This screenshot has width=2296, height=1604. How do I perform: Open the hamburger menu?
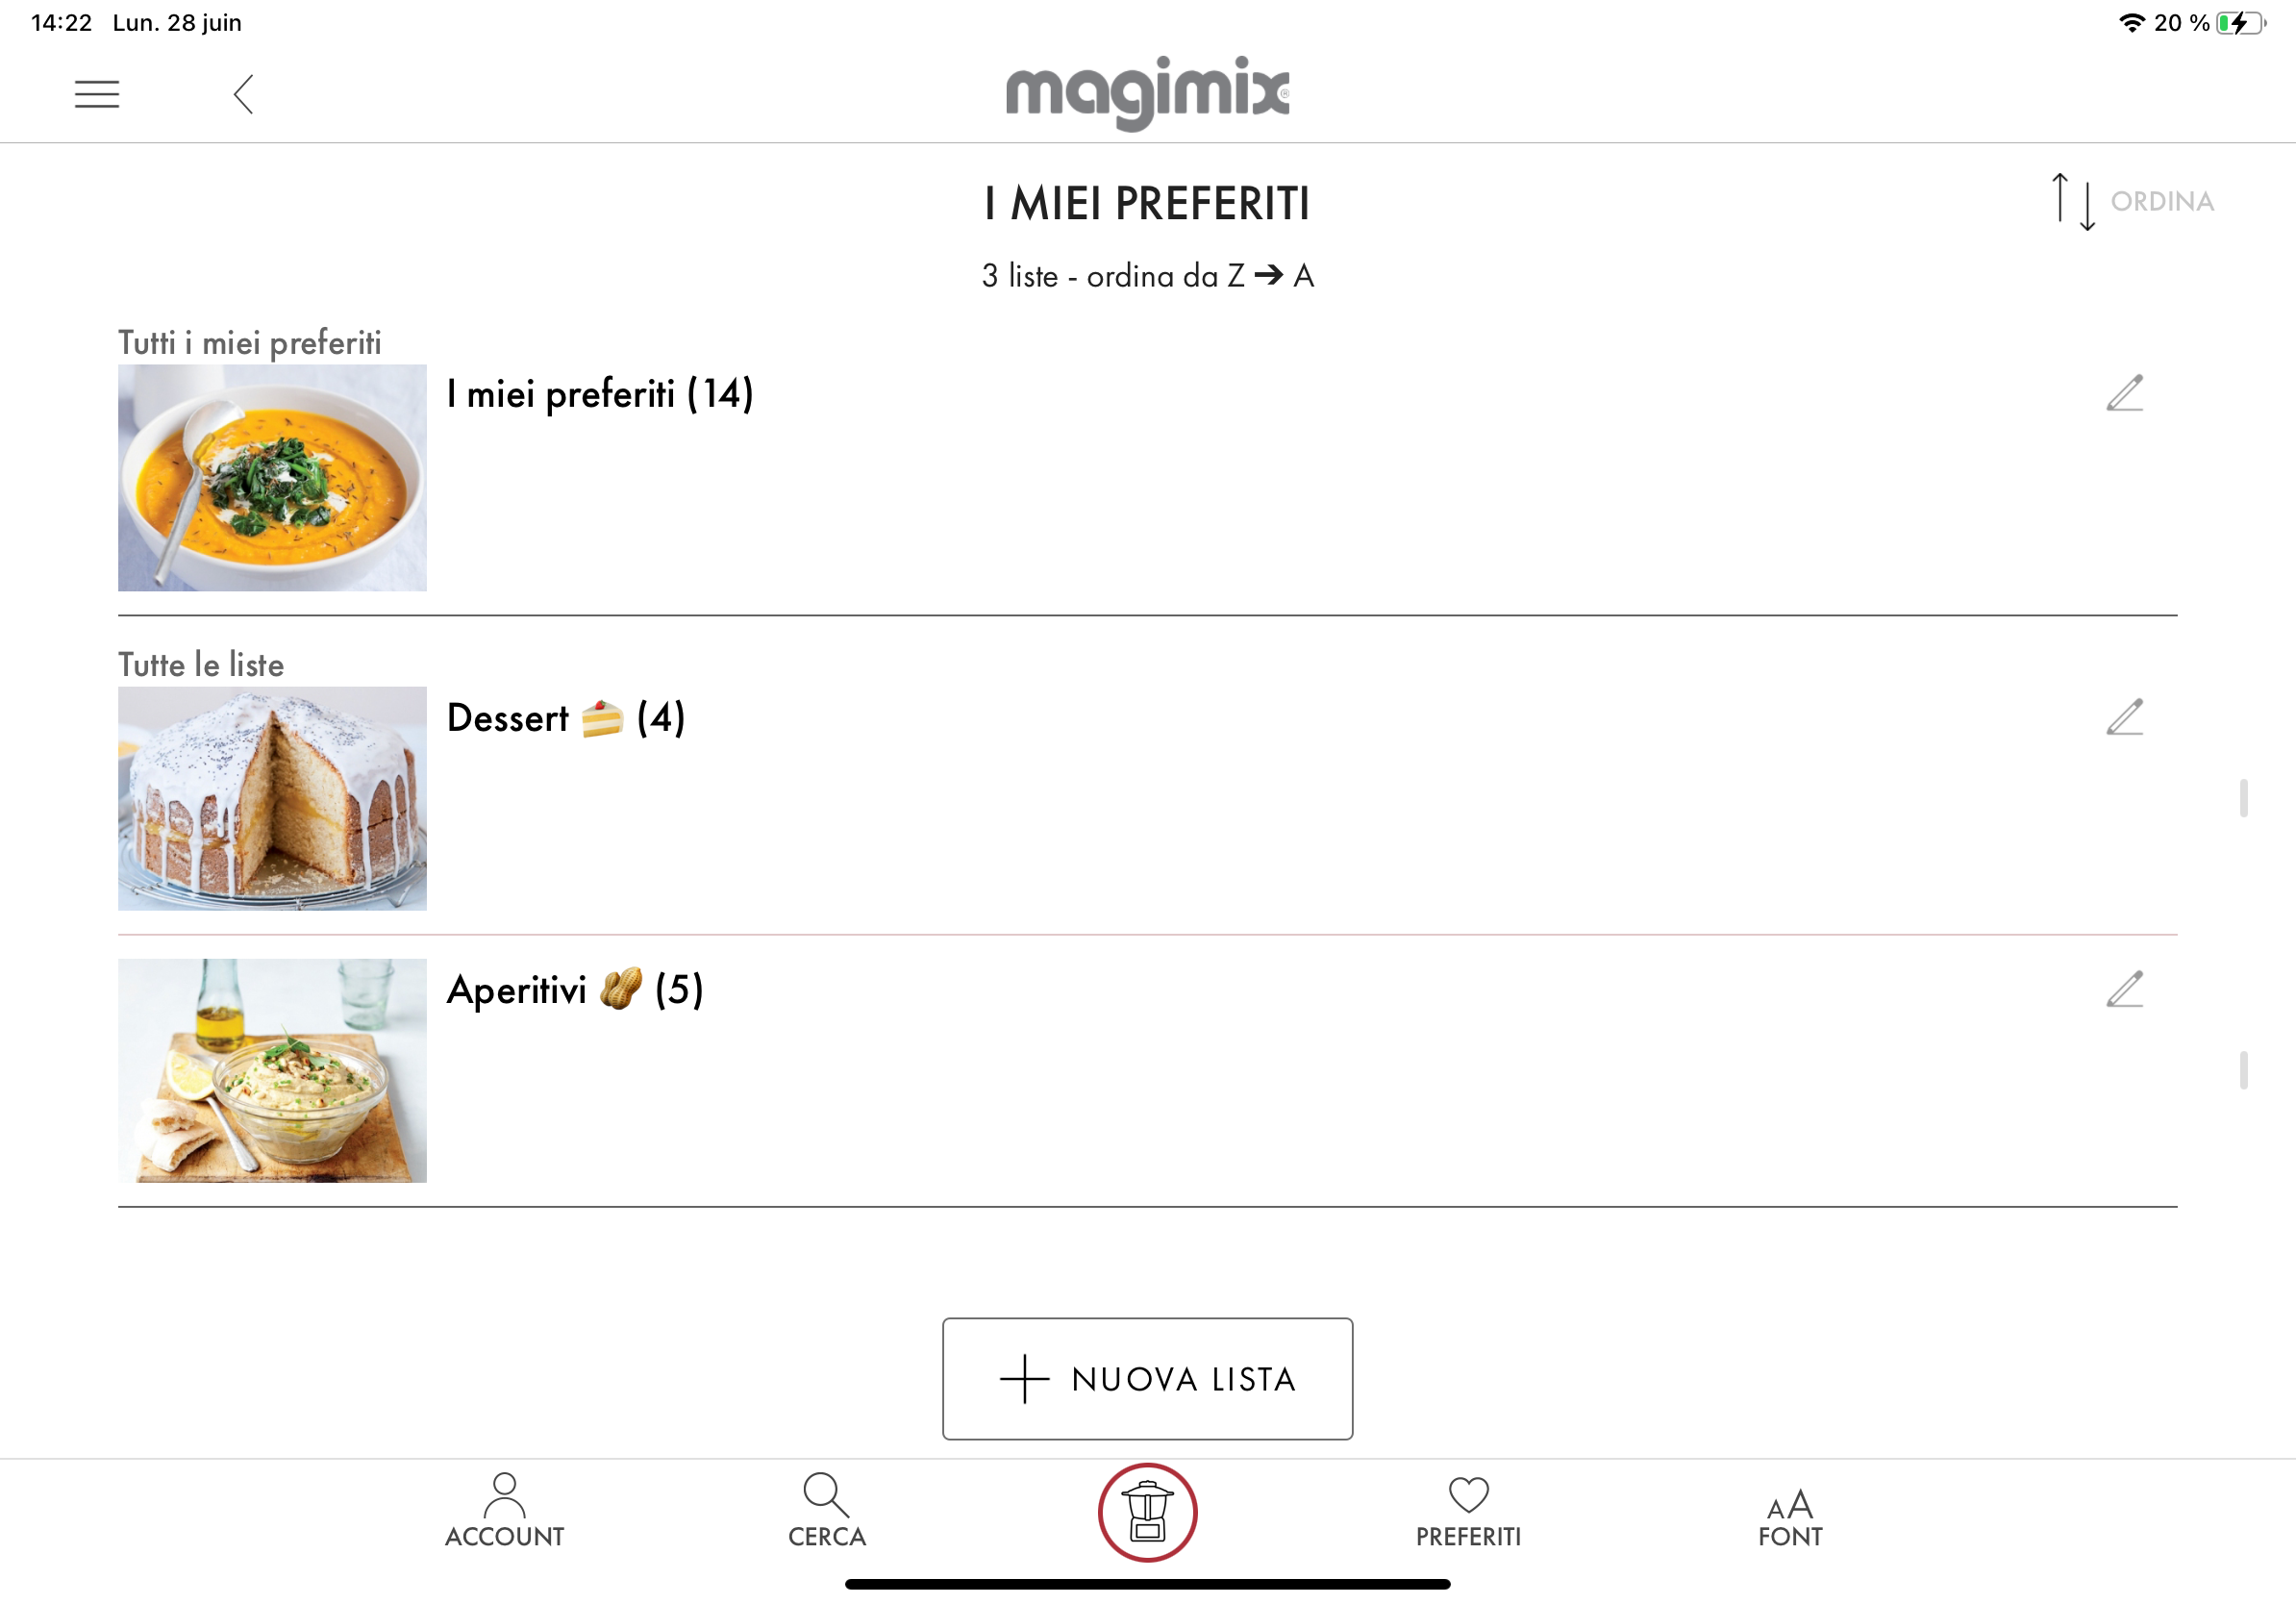(x=97, y=94)
